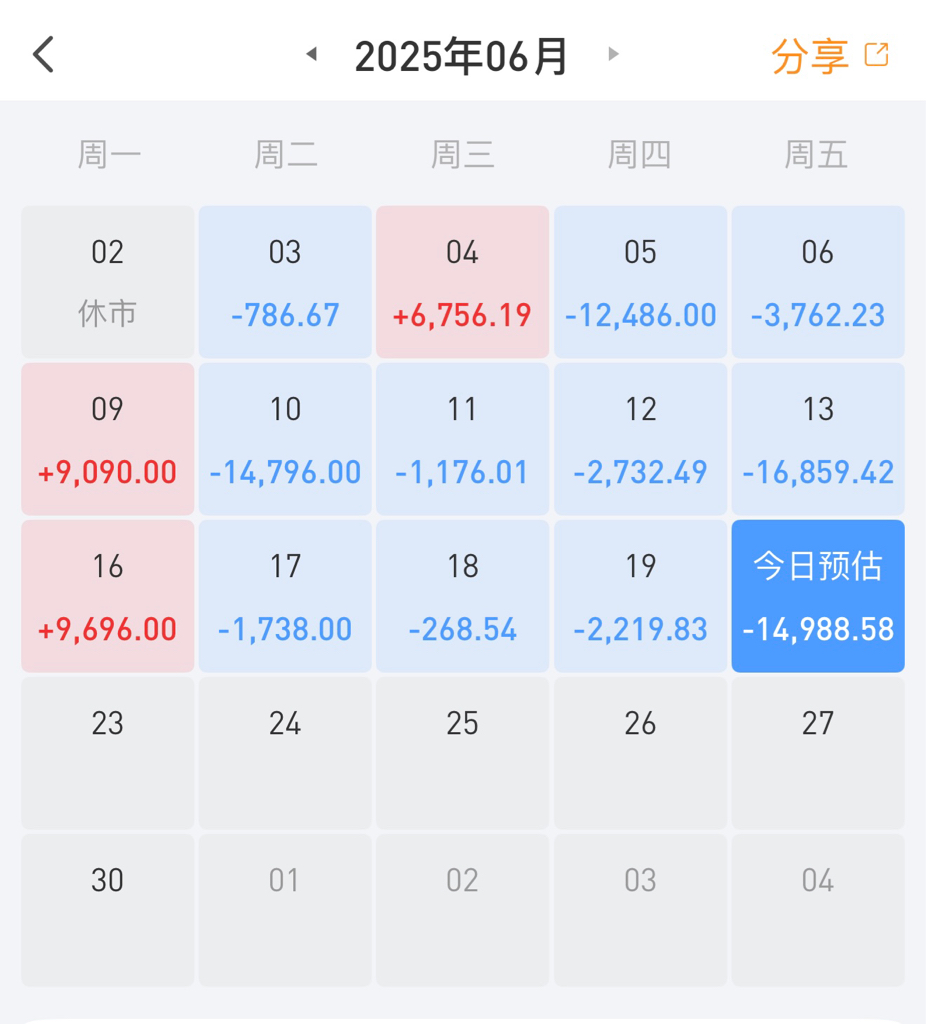Image resolution: width=926 pixels, height=1024 pixels.
Task: Select day 02 marked 休市
Action: (108, 282)
